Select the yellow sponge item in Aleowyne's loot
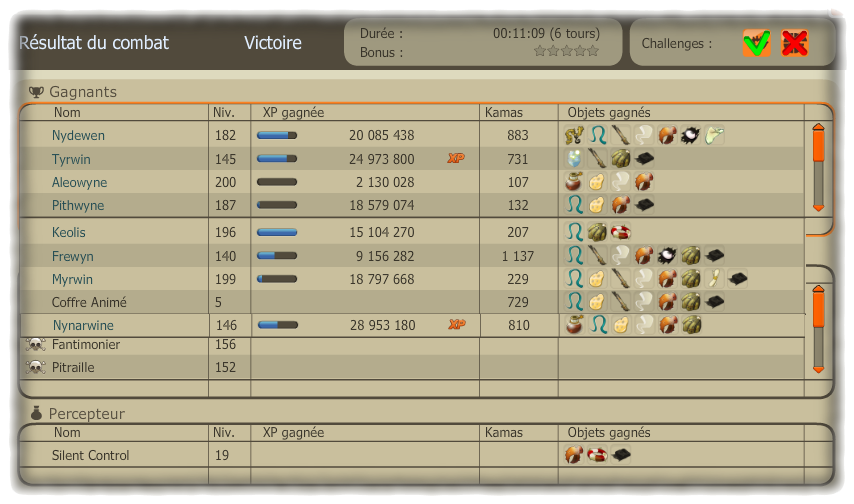Viewport: 854px width, 504px height. click(x=597, y=182)
